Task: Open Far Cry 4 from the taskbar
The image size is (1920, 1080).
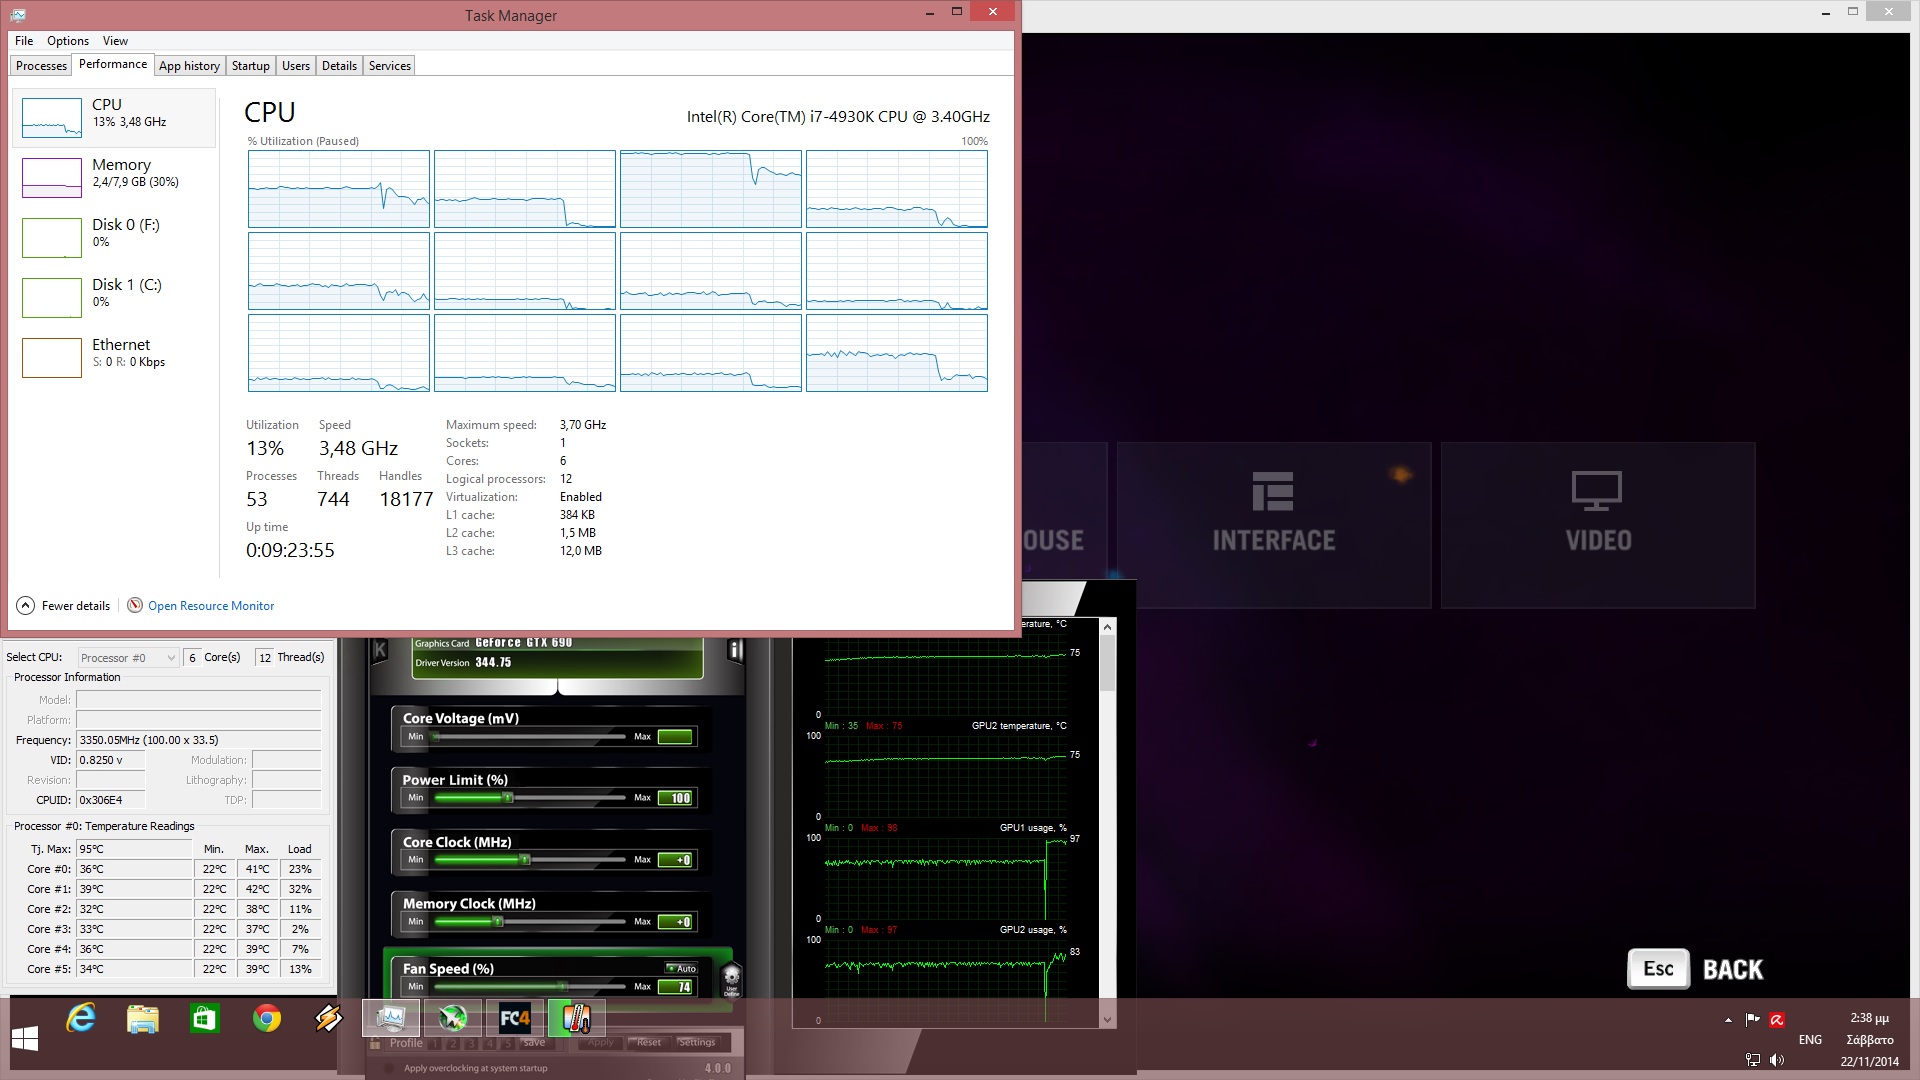Action: click(515, 1019)
